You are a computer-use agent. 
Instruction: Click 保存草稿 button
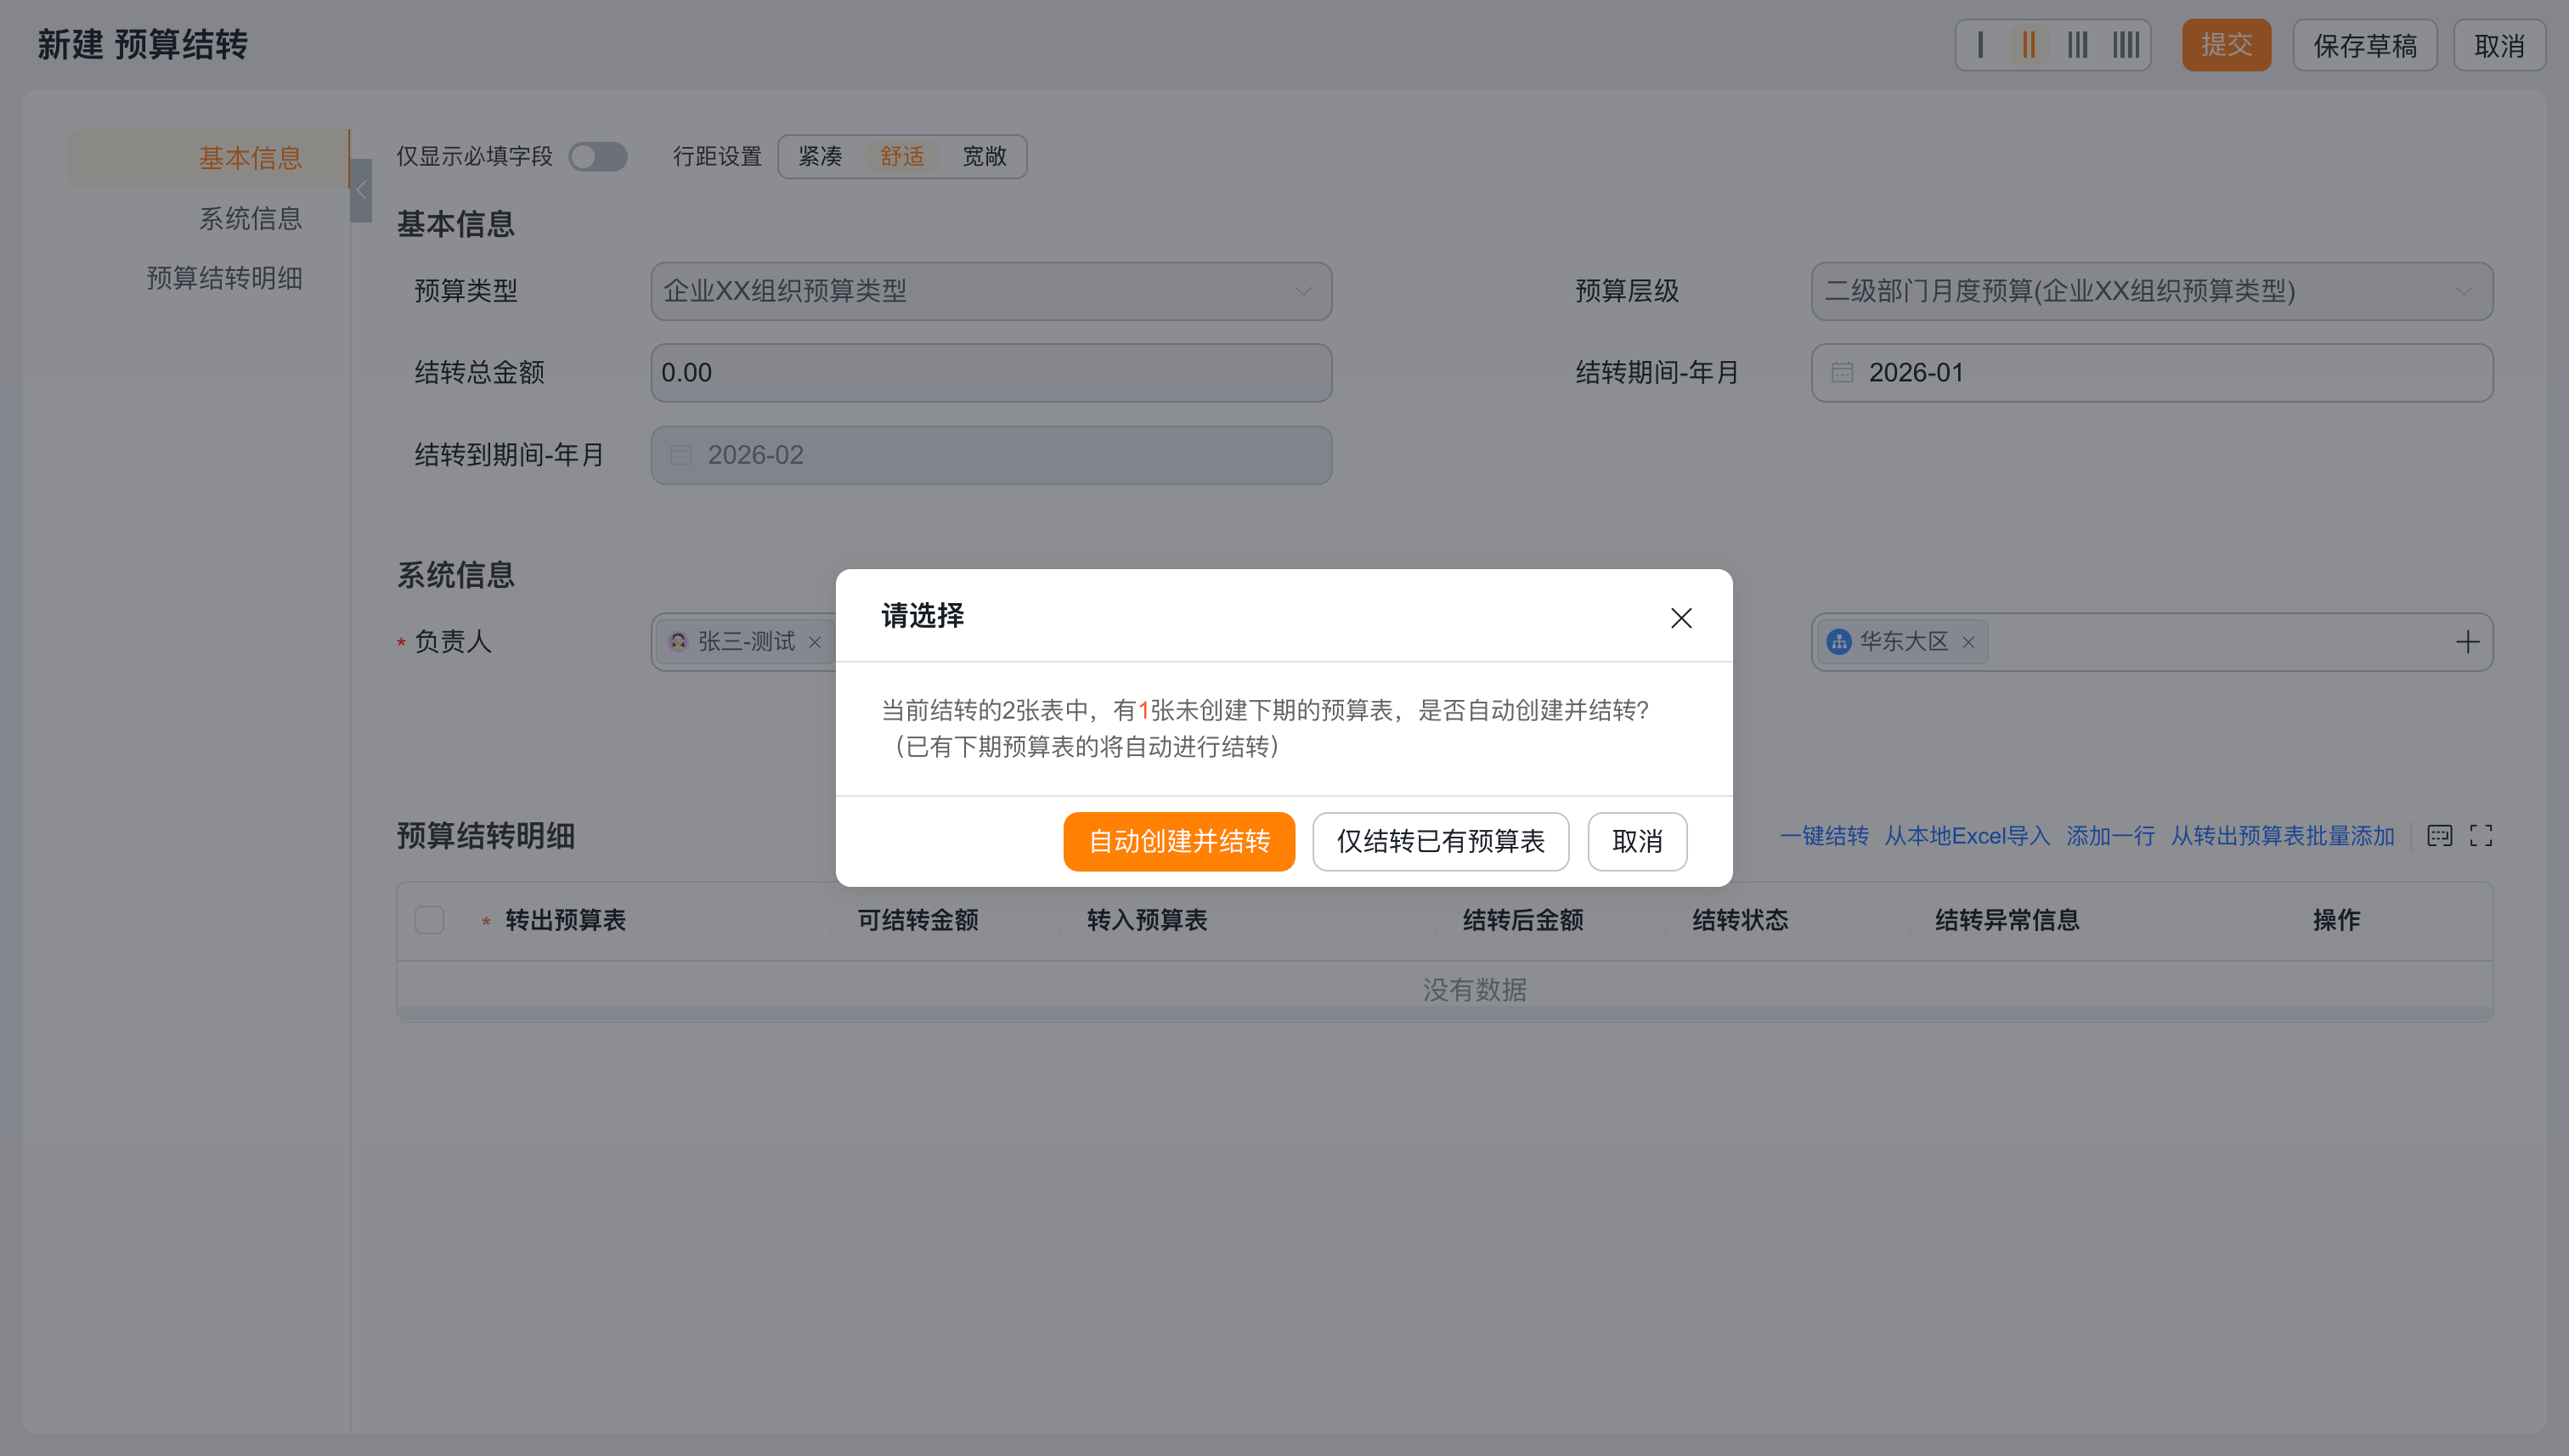[2364, 45]
